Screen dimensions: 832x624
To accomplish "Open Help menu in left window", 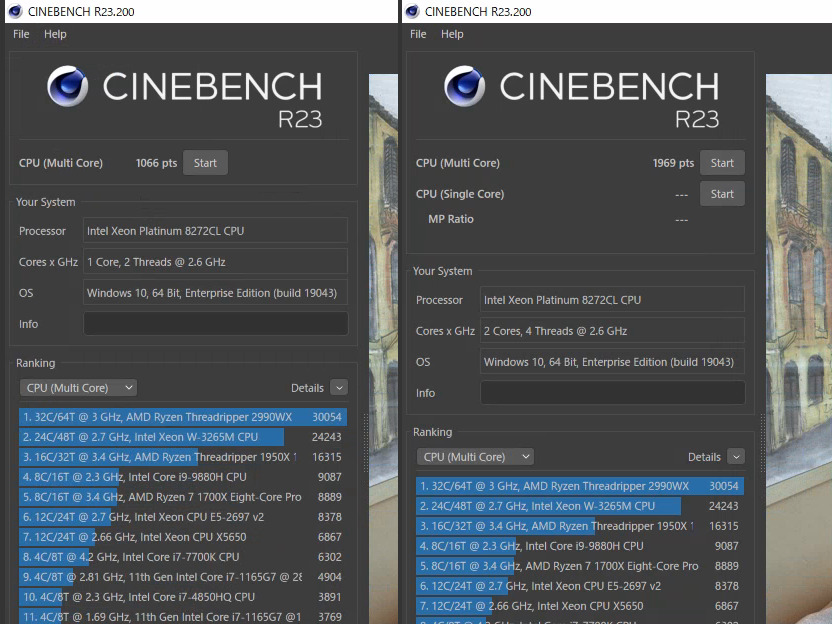I will point(55,34).
